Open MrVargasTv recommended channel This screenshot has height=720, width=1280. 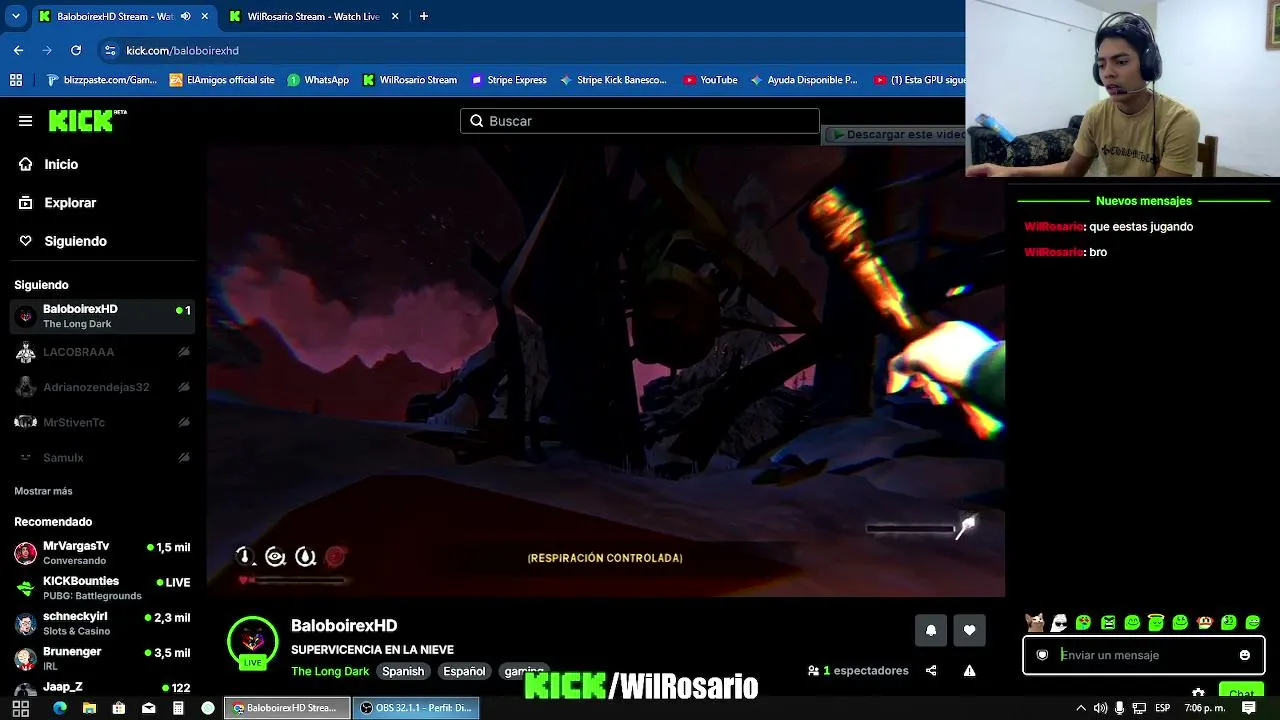click(102, 553)
